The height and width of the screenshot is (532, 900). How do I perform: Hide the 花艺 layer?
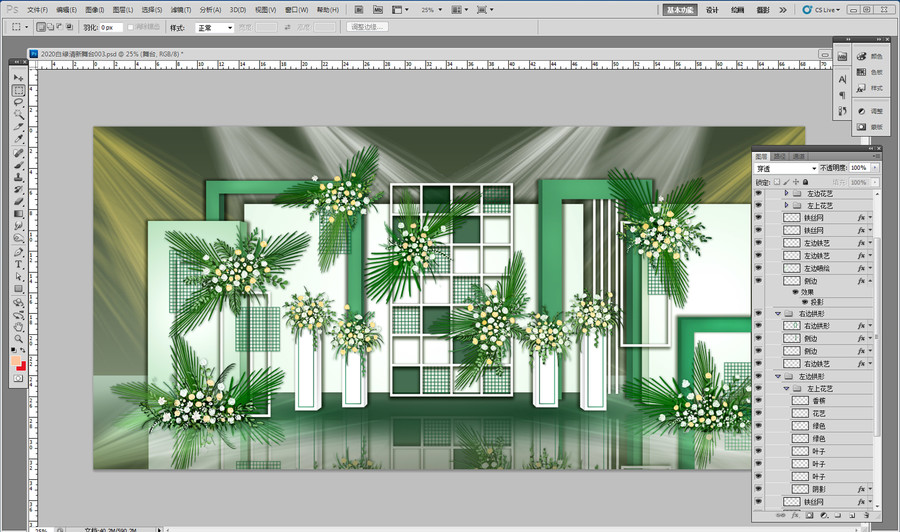point(759,413)
